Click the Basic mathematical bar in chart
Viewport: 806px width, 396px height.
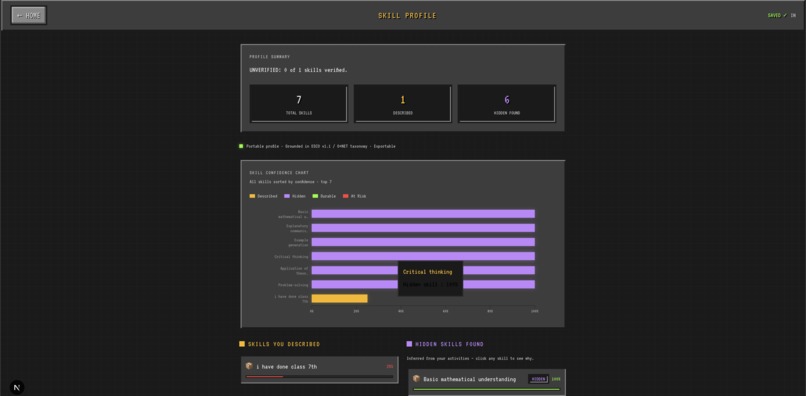(423, 213)
